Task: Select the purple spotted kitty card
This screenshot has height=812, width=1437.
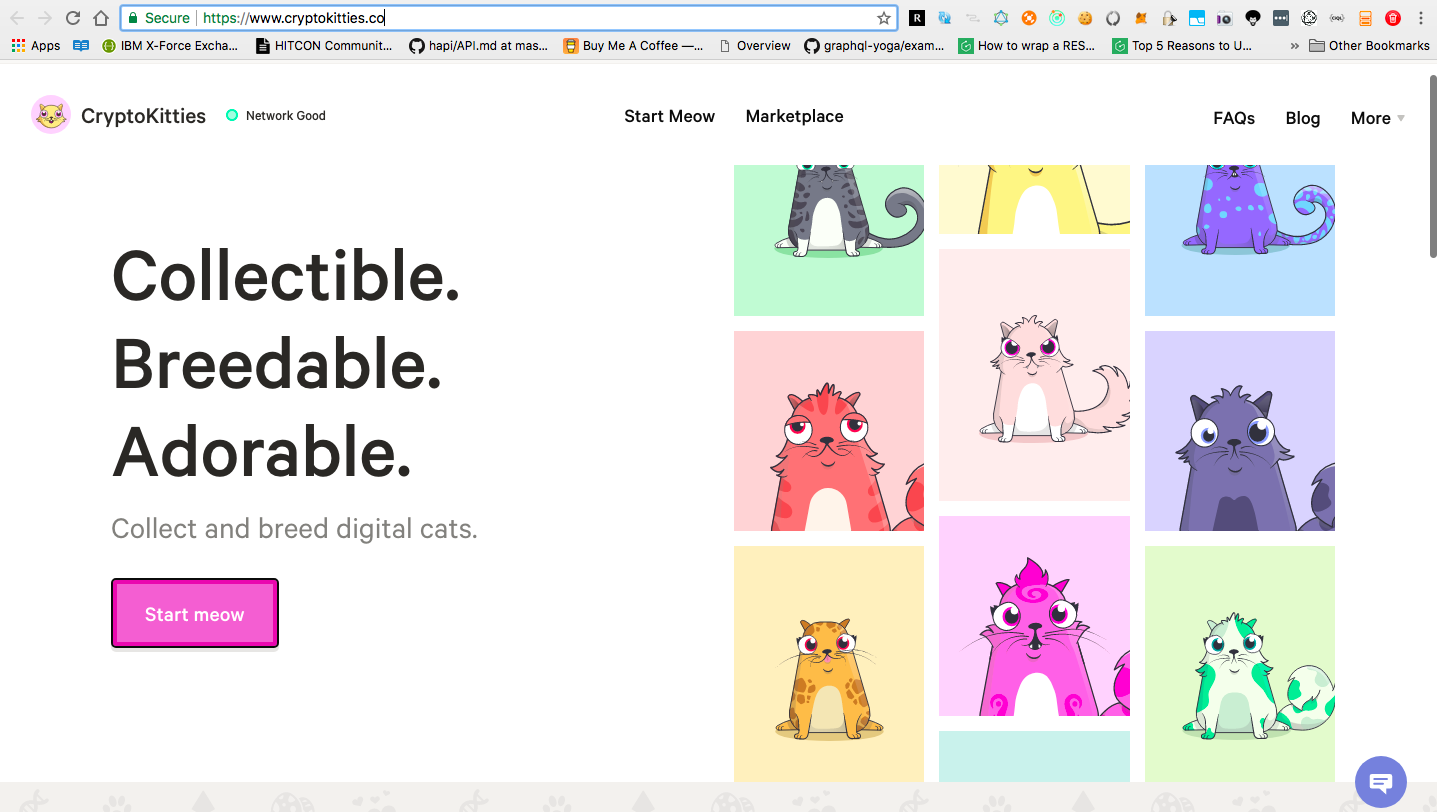Action: 1240,240
